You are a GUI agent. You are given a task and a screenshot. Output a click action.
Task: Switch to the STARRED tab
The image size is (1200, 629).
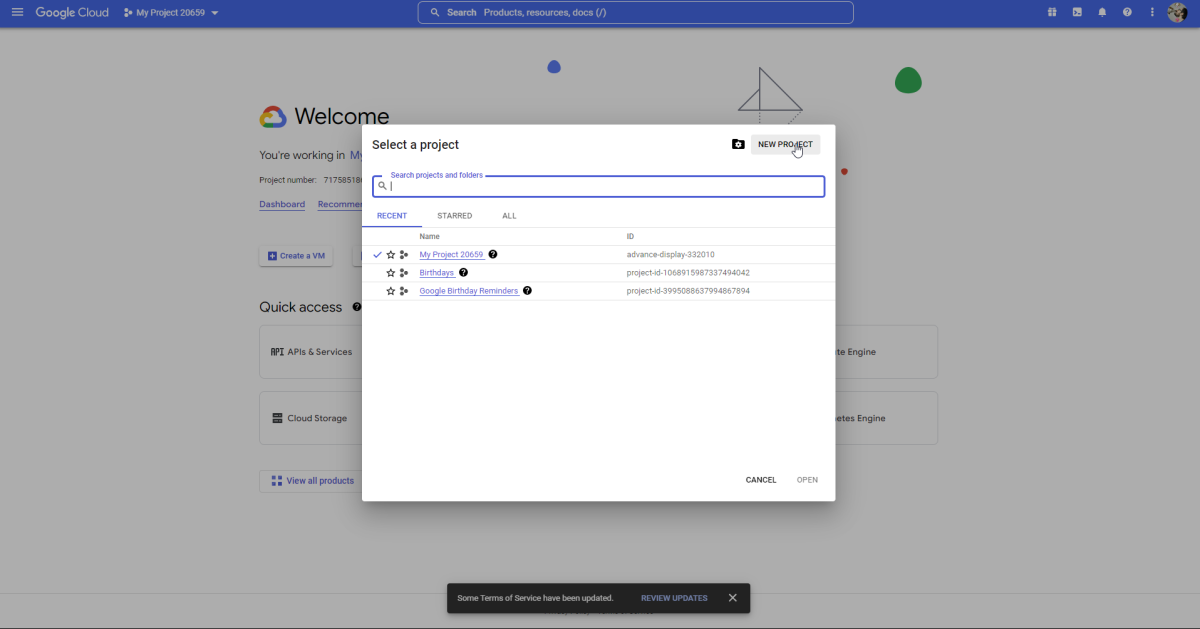(455, 216)
